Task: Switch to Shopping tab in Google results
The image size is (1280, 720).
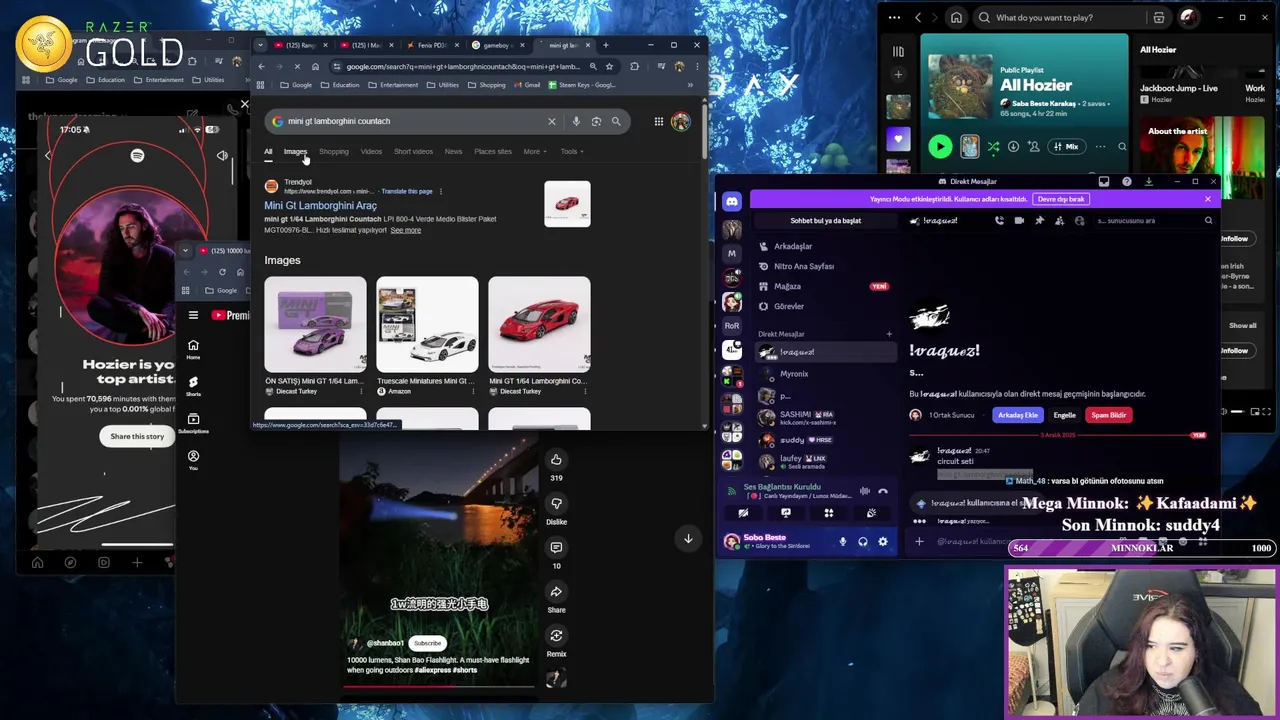Action: (334, 152)
